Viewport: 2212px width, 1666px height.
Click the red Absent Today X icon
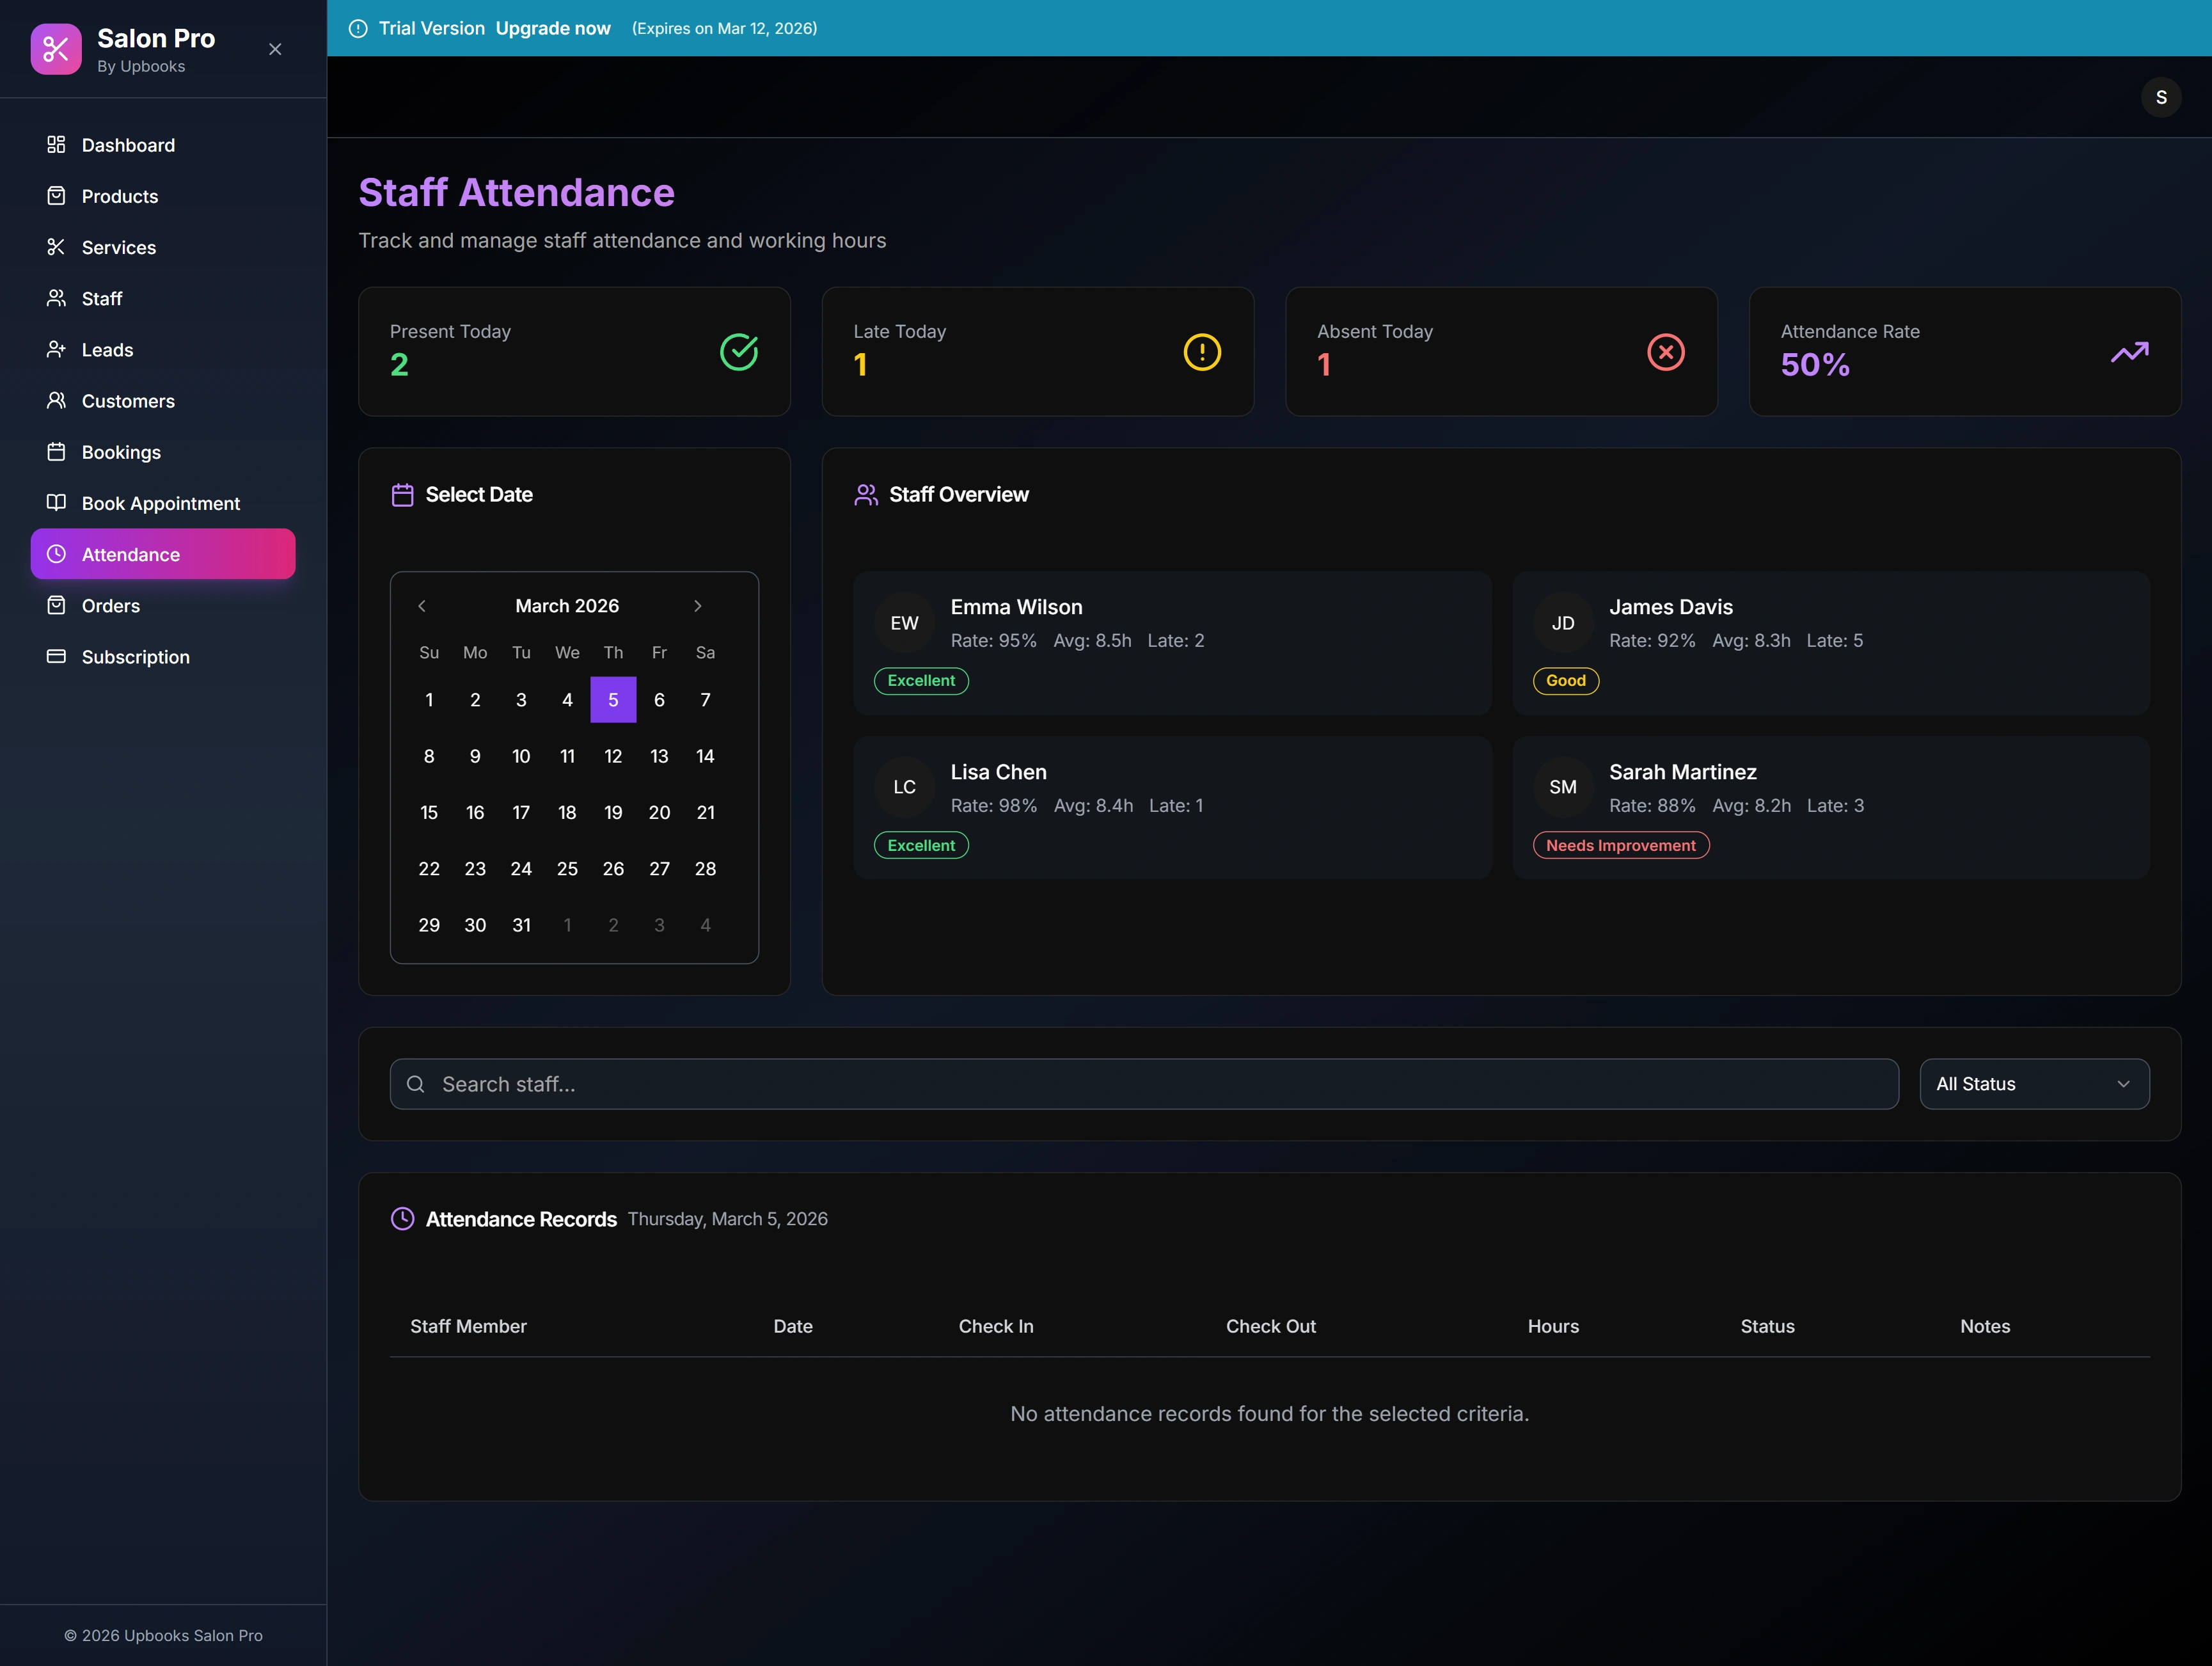coord(1665,352)
